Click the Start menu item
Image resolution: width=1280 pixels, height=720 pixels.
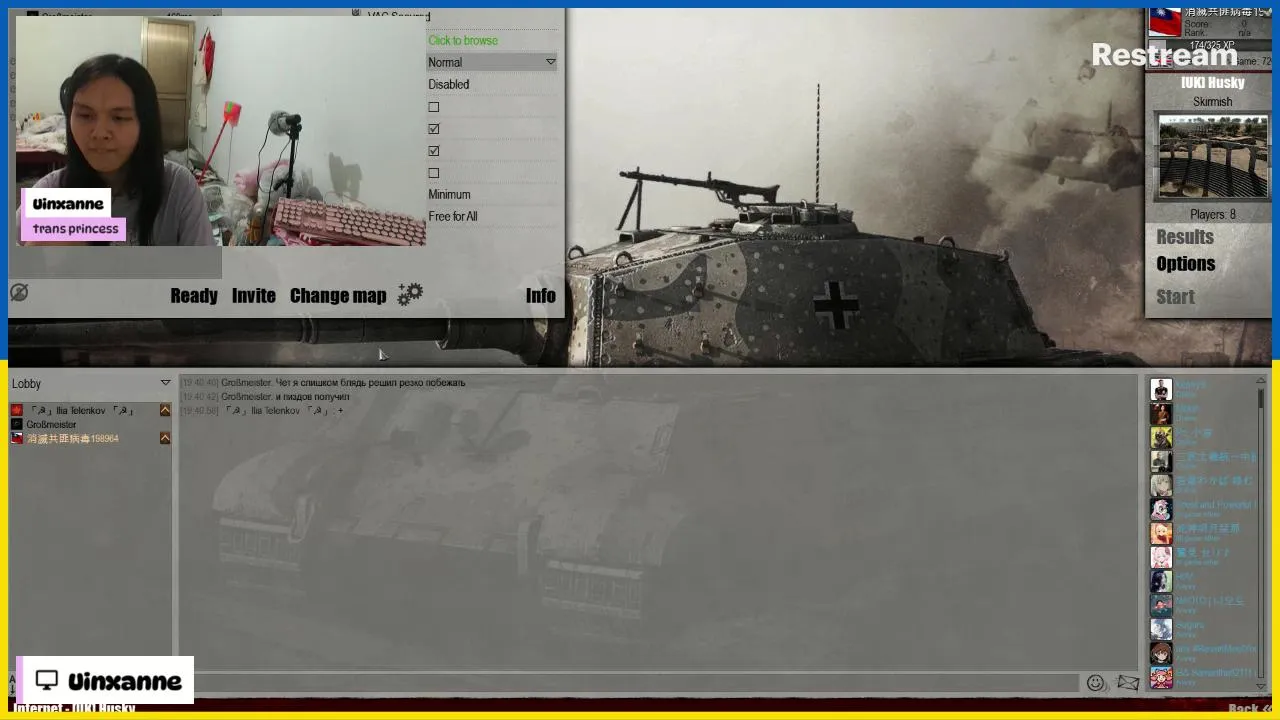click(x=1176, y=297)
